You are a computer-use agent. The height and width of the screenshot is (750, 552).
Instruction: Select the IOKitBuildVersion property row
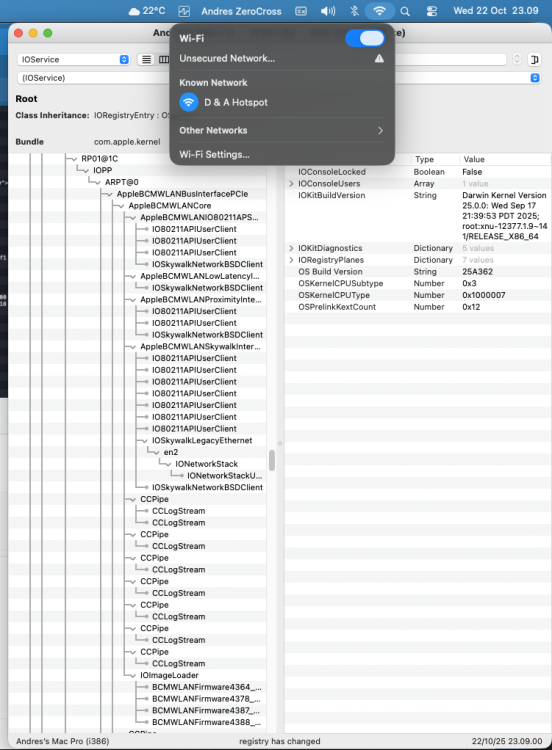418,216
